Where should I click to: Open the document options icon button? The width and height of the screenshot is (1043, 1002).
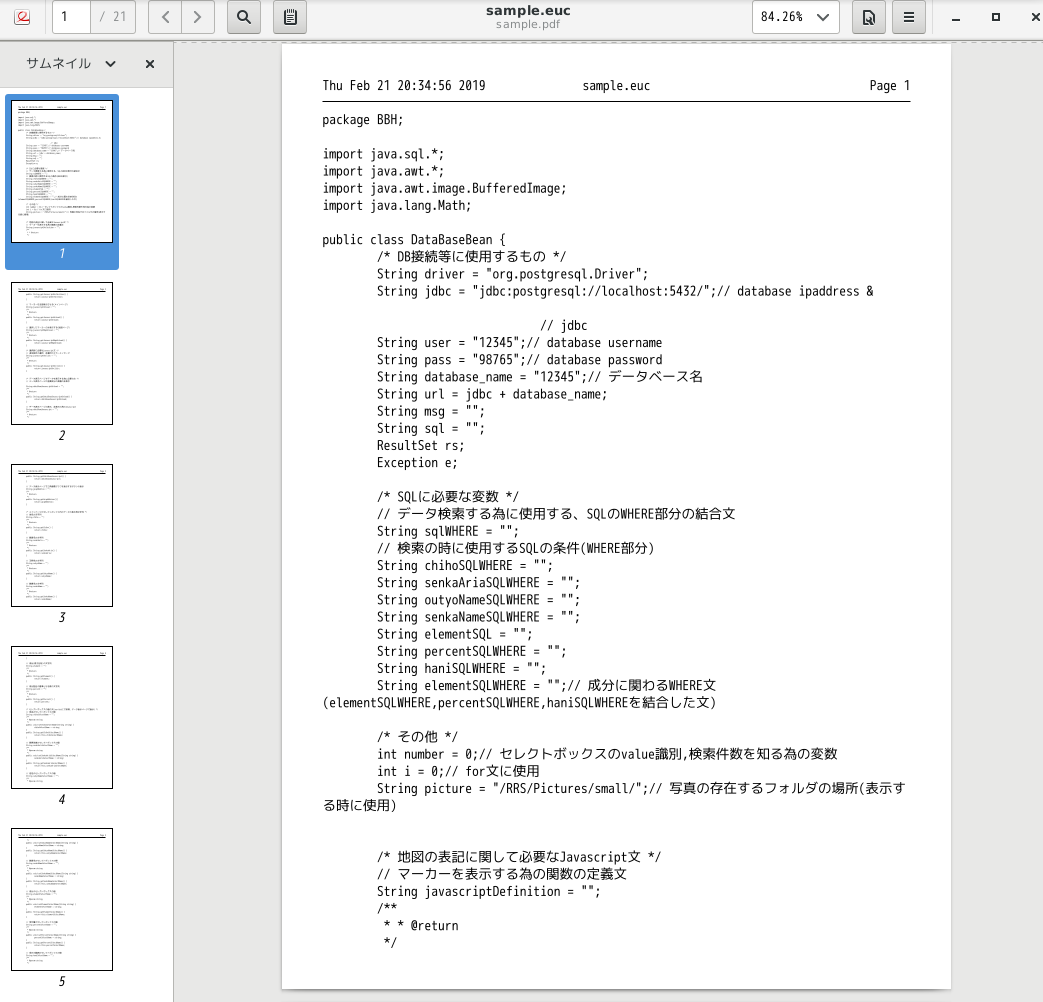click(x=869, y=17)
